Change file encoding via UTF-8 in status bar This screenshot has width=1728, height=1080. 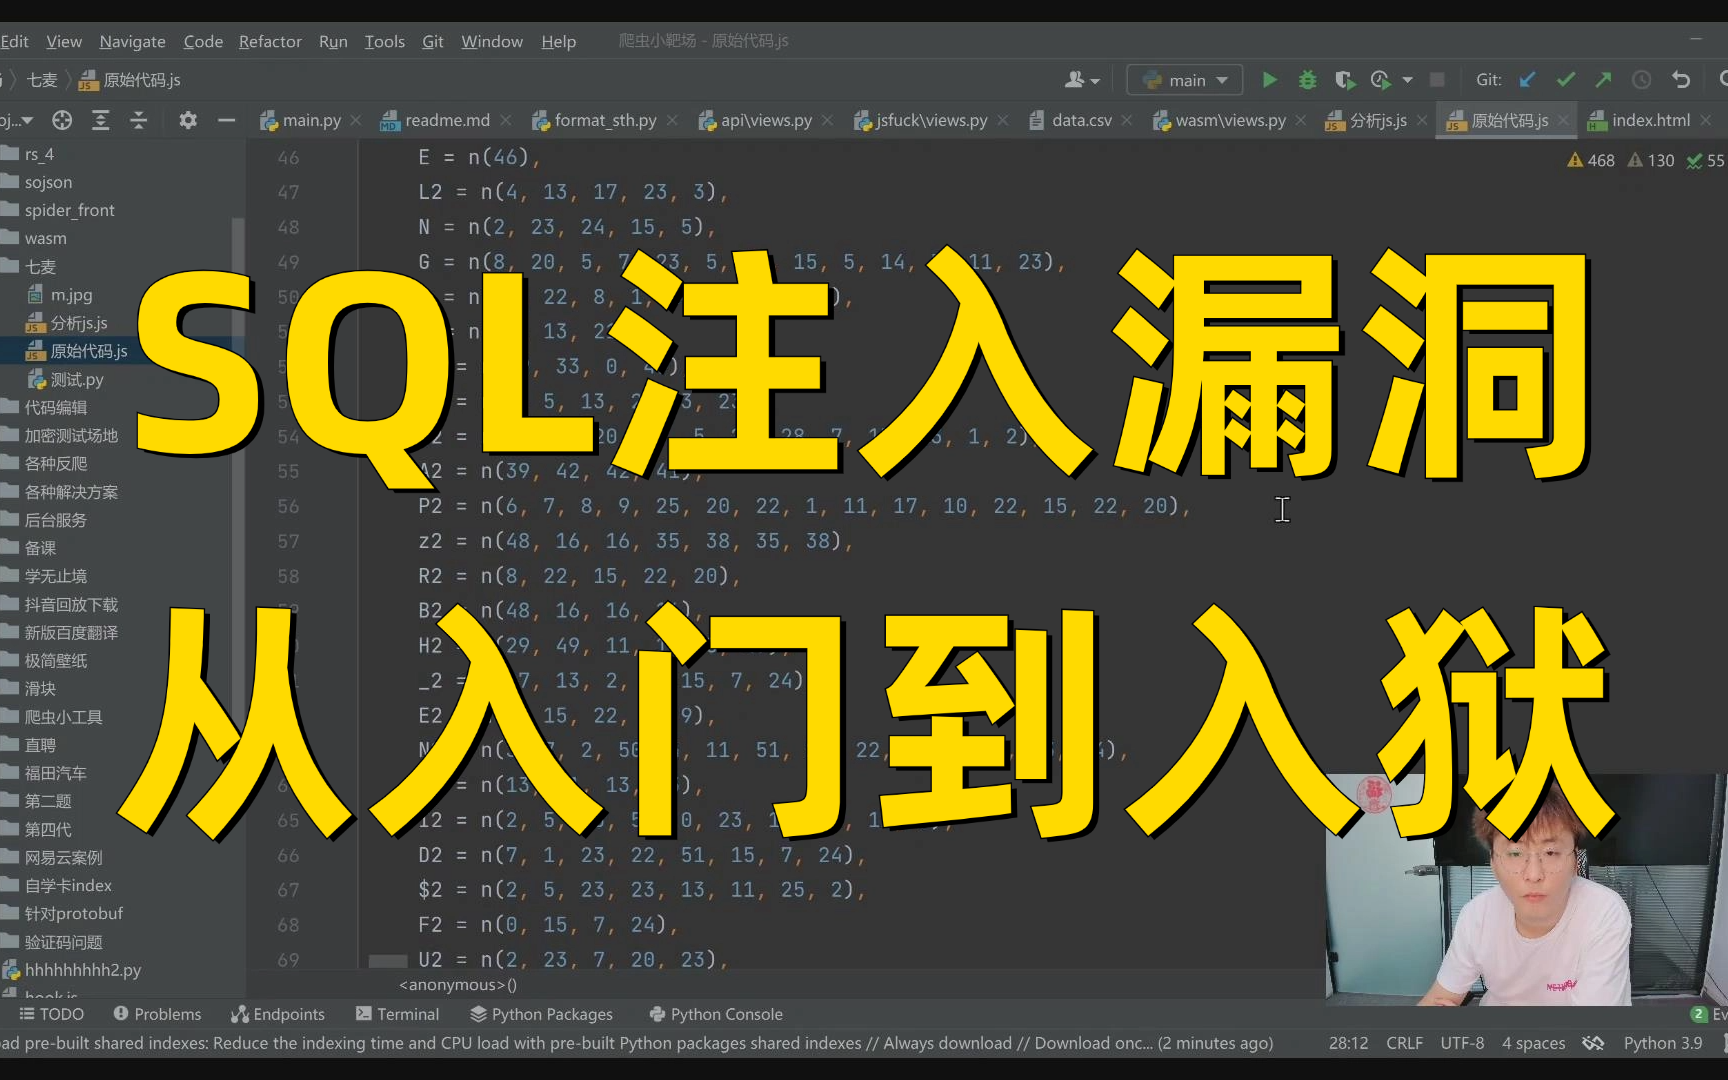coord(1462,1043)
